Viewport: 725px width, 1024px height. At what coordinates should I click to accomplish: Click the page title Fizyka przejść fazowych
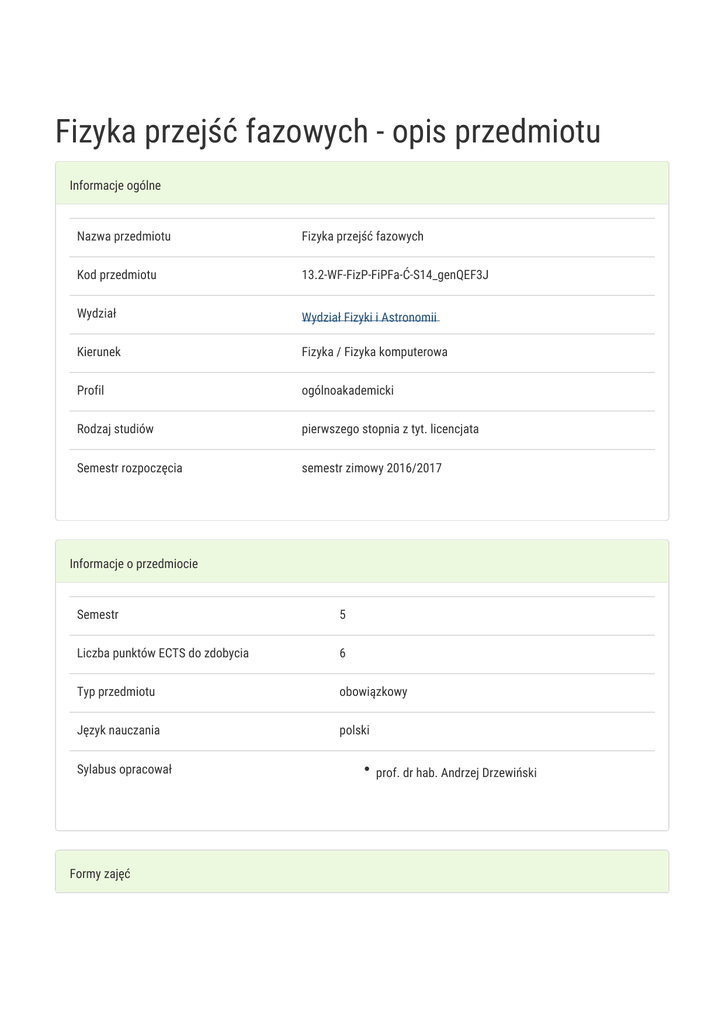[x=327, y=131]
